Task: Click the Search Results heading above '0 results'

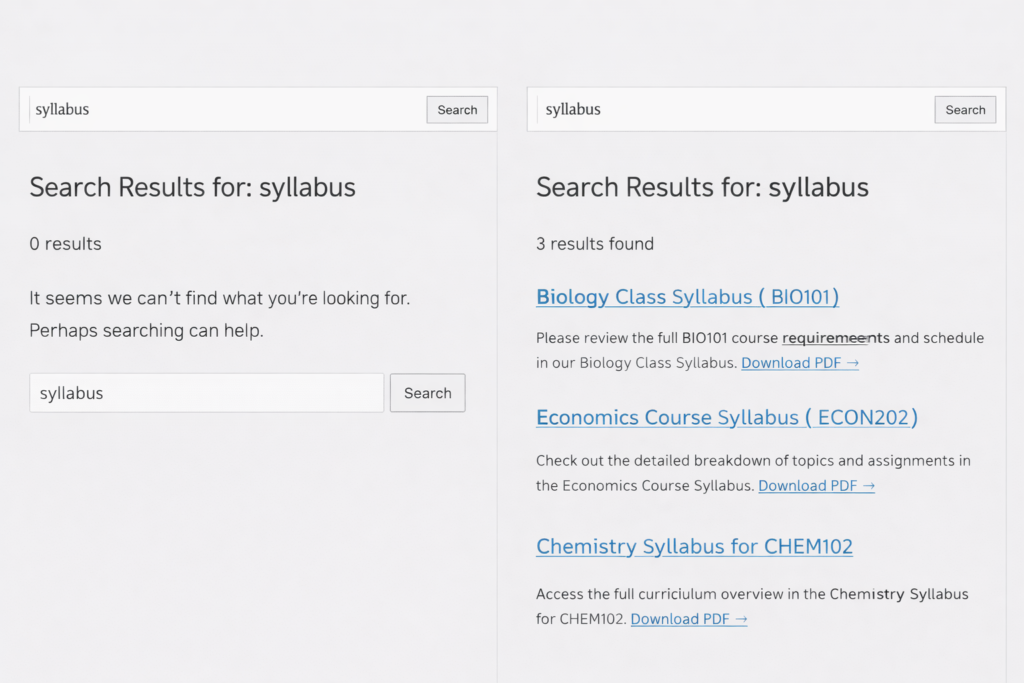Action: pos(192,187)
